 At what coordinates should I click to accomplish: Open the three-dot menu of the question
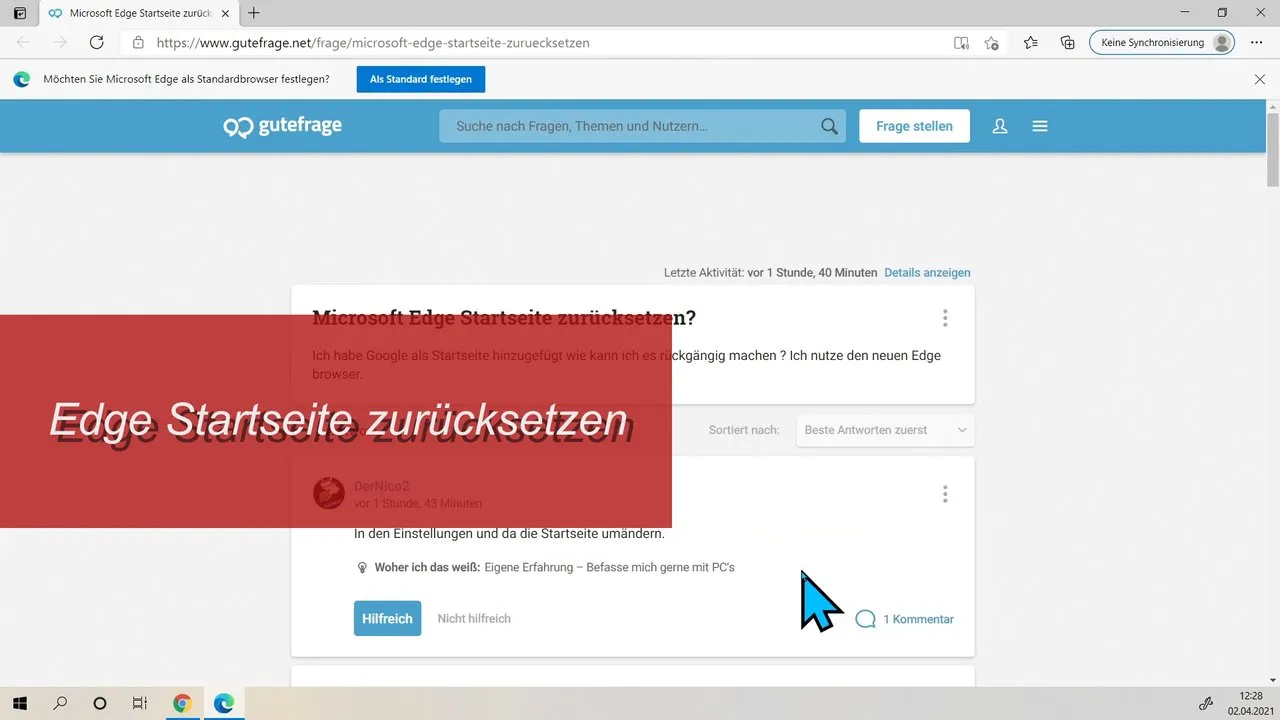coord(945,318)
